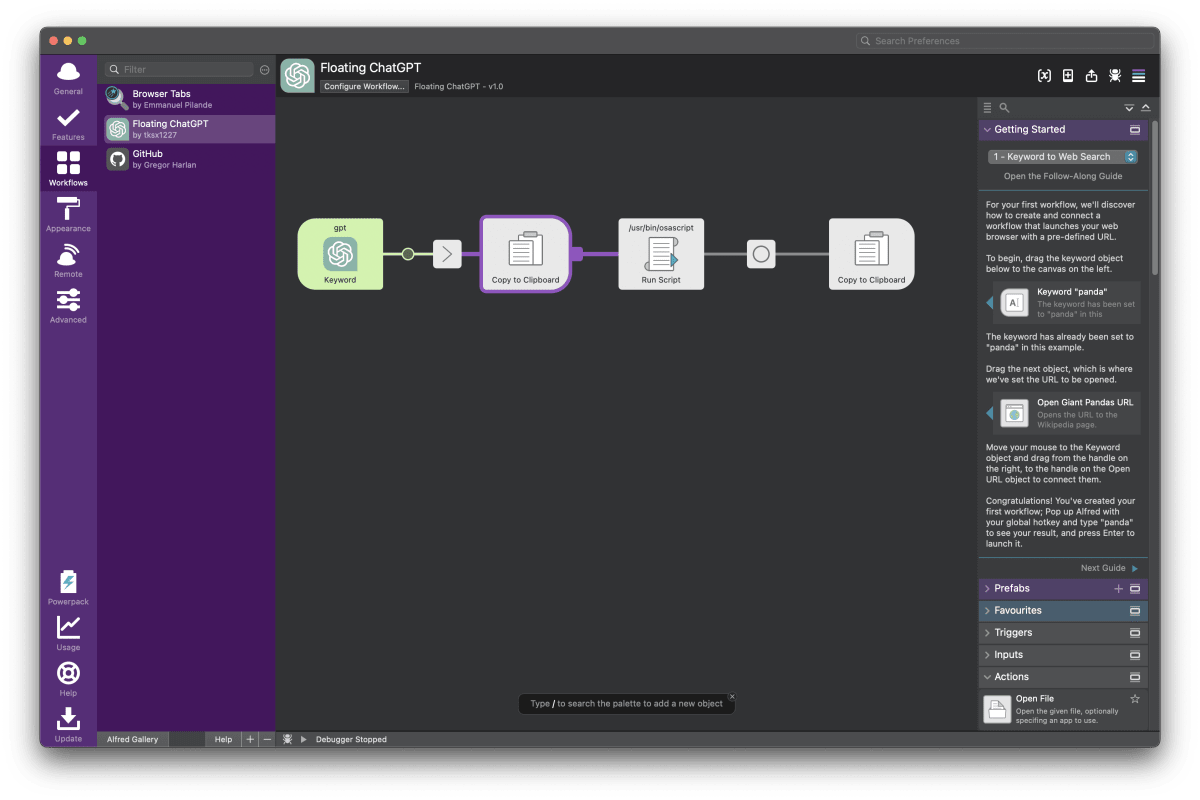
Task: Open the Powerpack section
Action: pyautogui.click(x=68, y=588)
